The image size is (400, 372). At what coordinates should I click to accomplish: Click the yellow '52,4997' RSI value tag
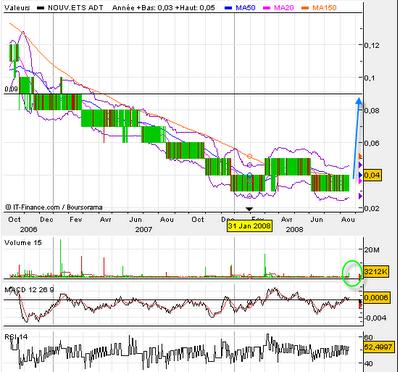tap(378, 347)
